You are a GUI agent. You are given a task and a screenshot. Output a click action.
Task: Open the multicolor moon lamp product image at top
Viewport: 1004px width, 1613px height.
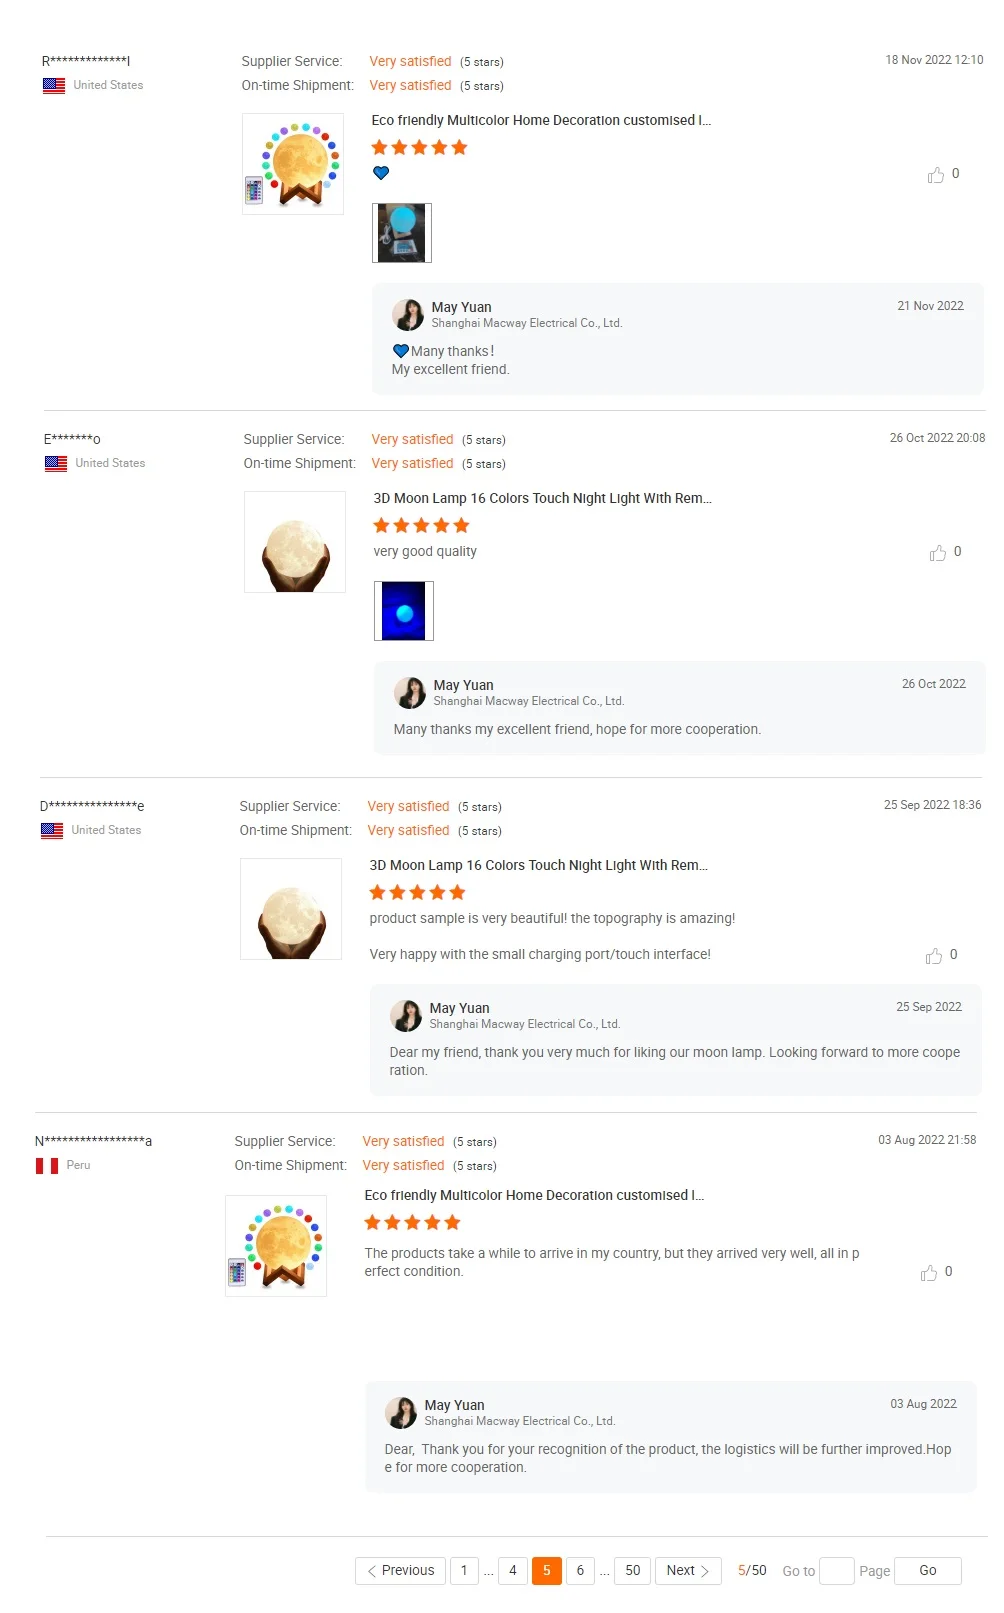click(x=293, y=164)
